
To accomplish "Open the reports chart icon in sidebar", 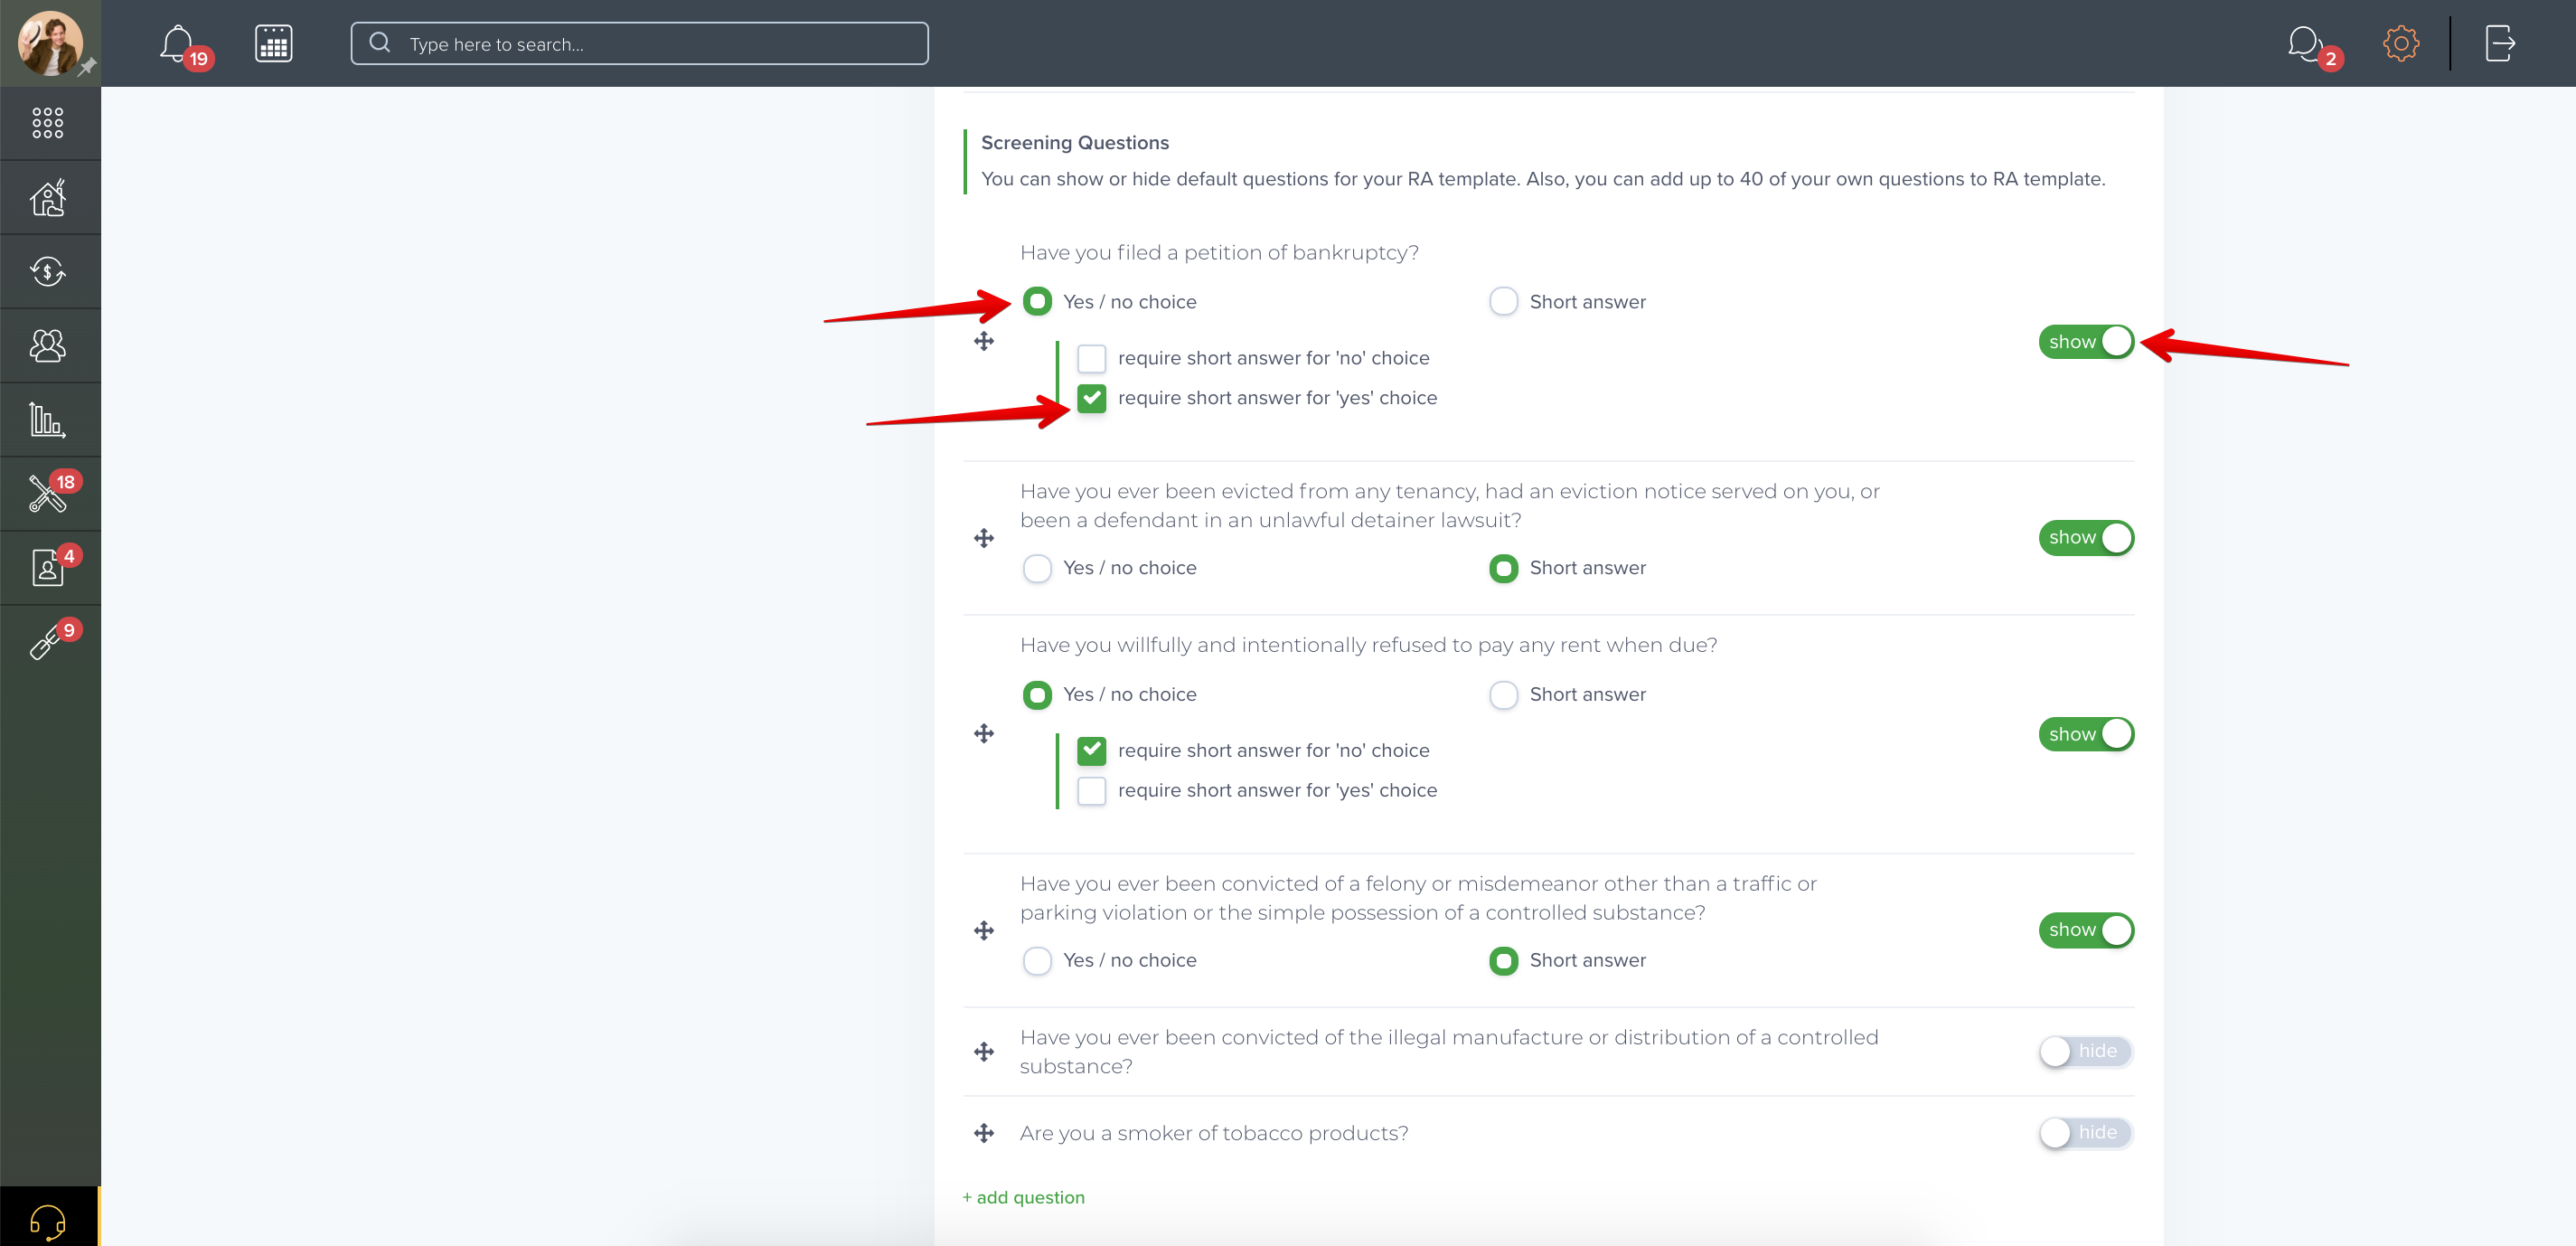I will pos(48,419).
